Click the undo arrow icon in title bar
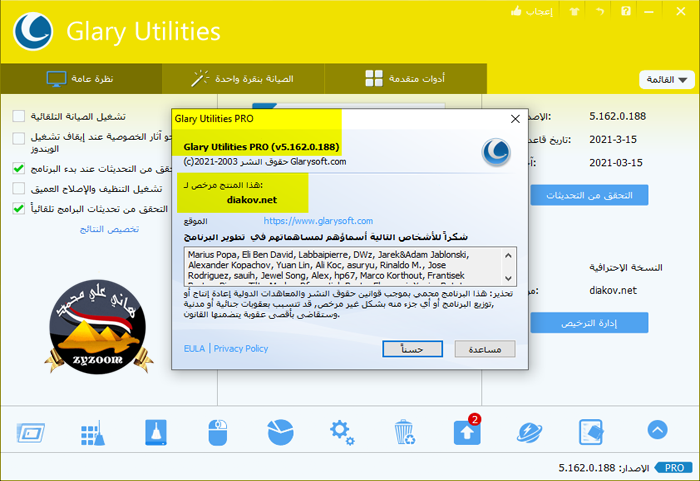 click(x=600, y=11)
